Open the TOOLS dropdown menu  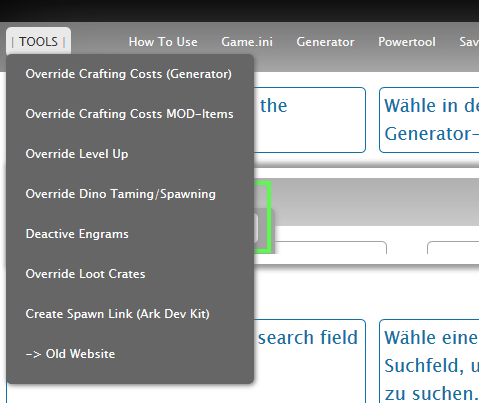[x=38, y=42]
